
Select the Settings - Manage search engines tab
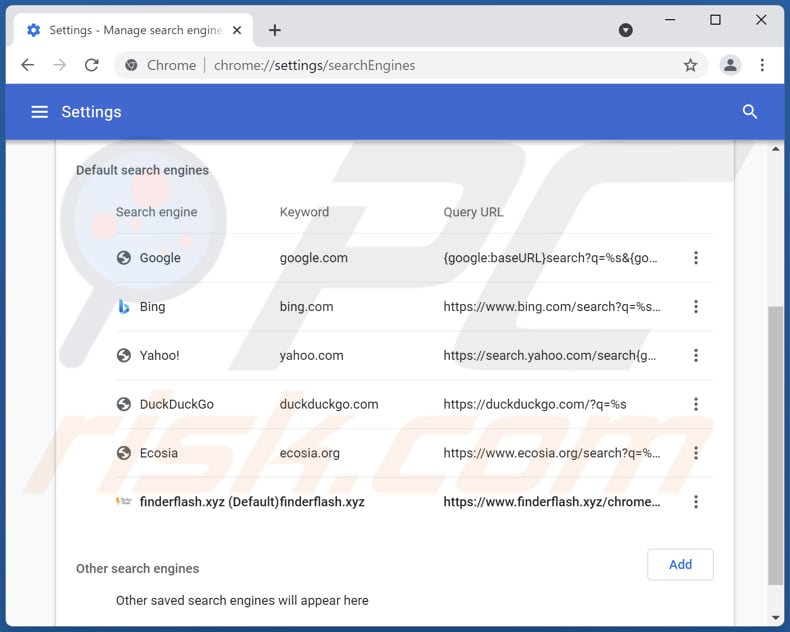134,30
